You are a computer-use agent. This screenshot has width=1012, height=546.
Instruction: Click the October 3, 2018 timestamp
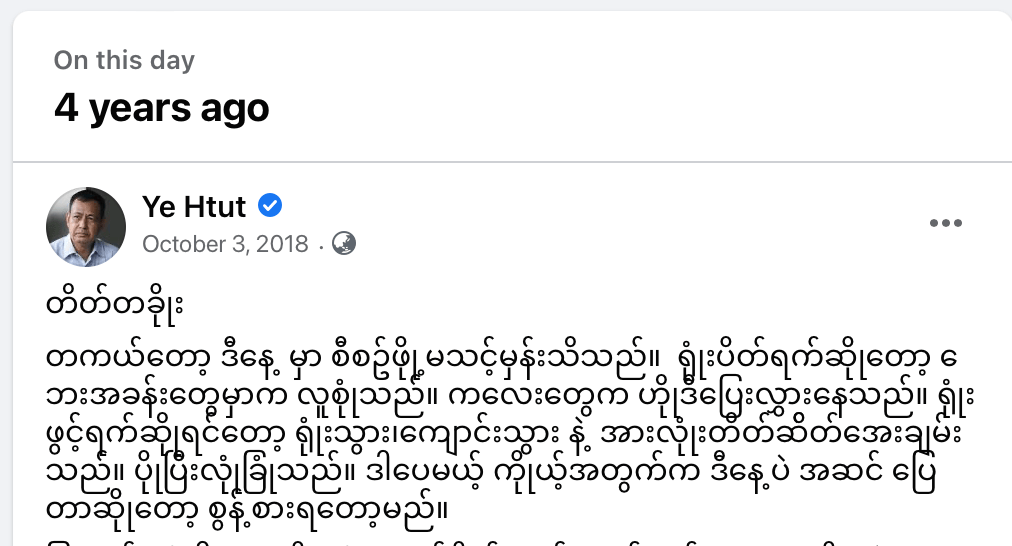pos(225,244)
